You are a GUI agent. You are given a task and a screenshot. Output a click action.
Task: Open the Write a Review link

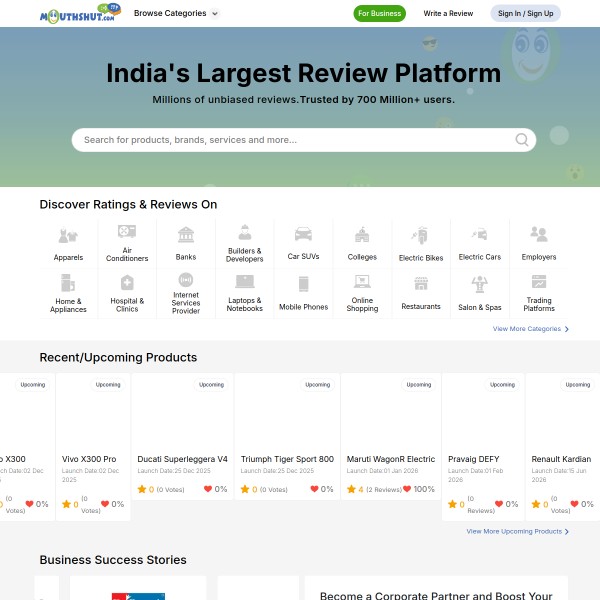click(448, 14)
